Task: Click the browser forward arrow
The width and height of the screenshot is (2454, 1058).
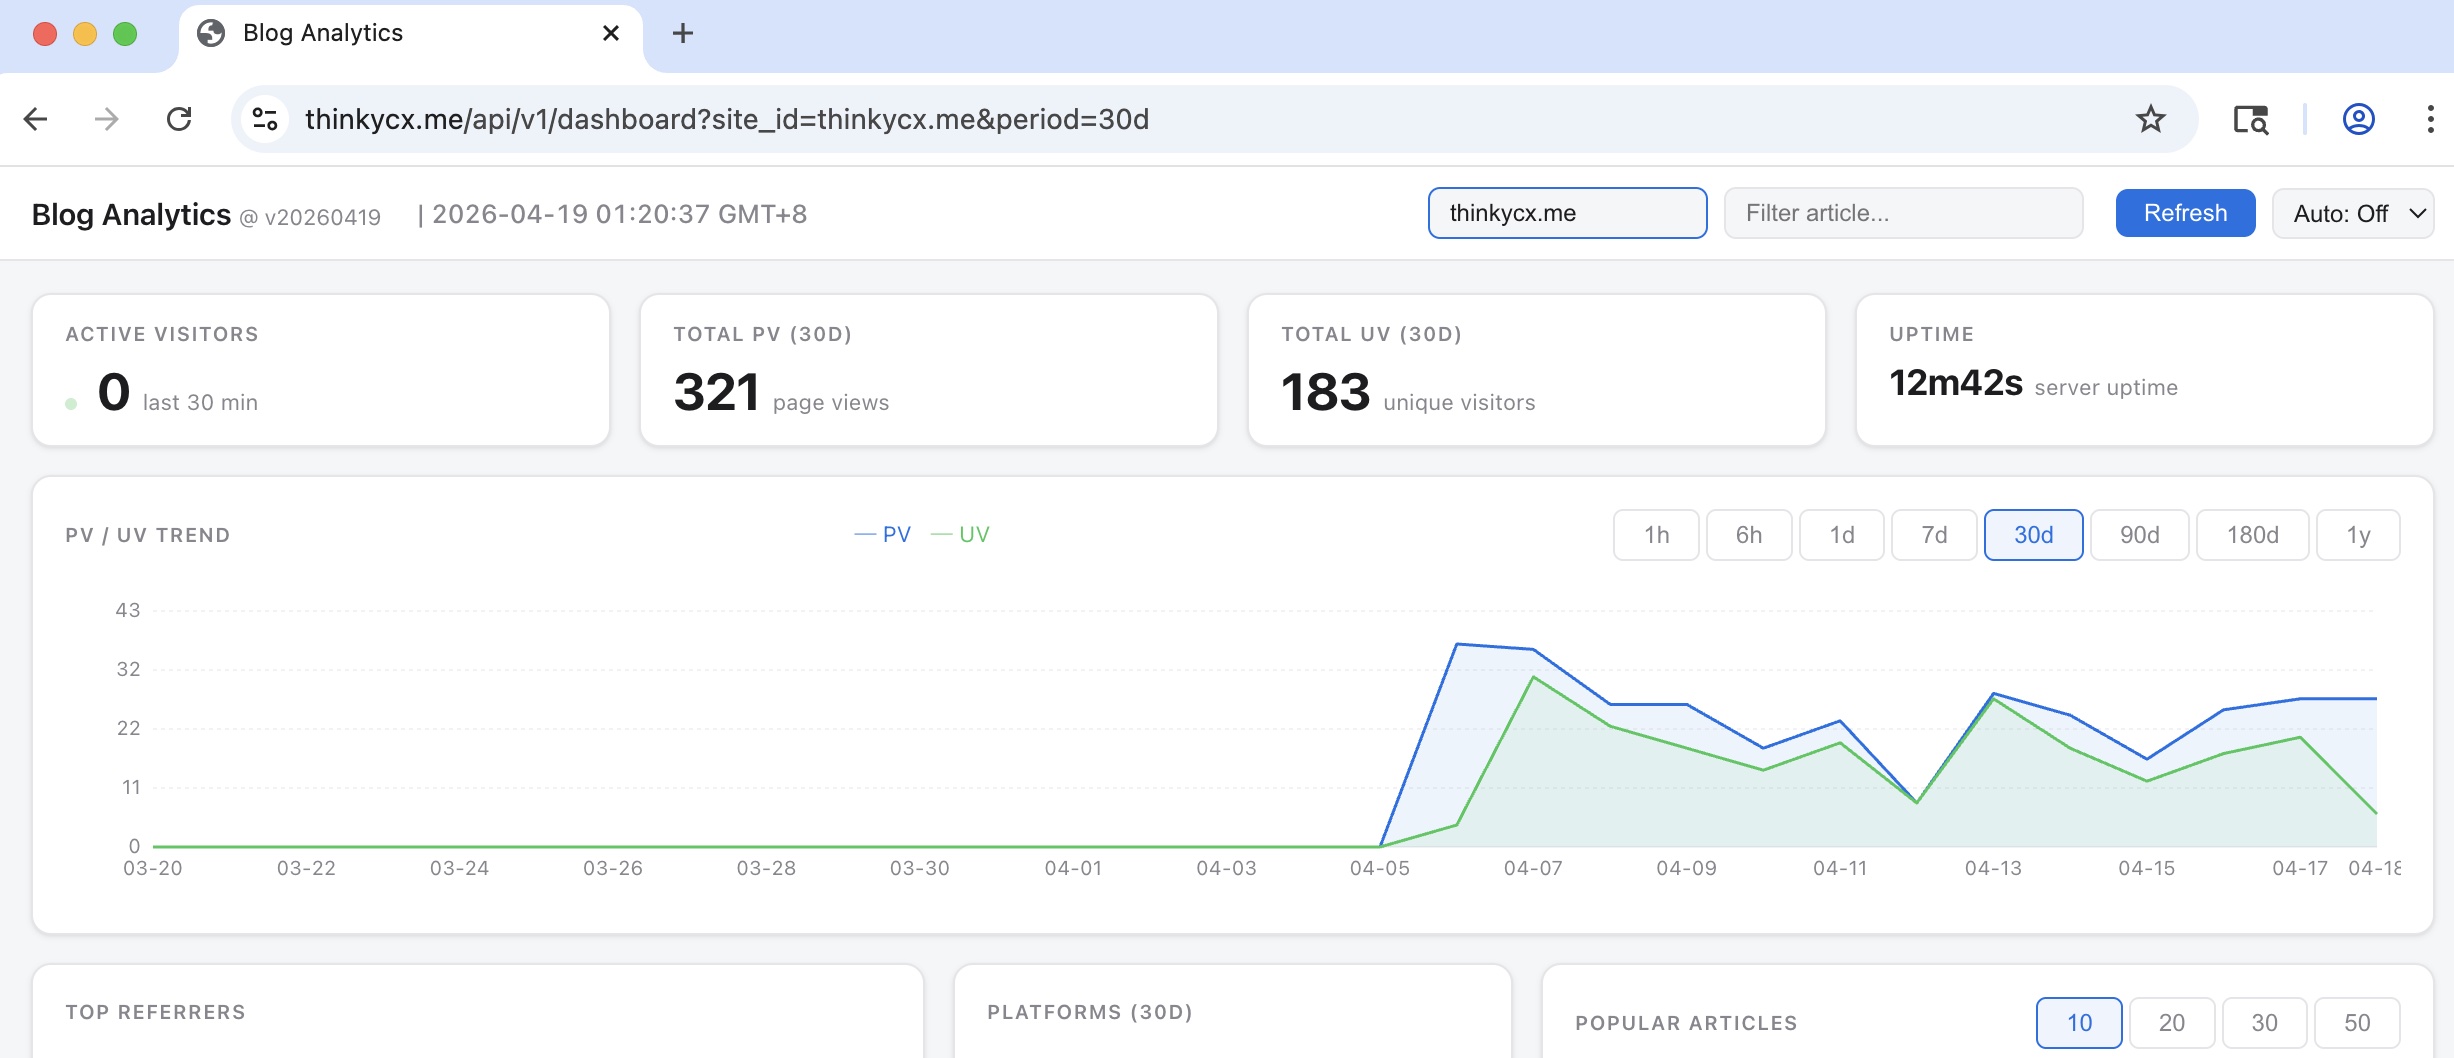Action: point(106,119)
